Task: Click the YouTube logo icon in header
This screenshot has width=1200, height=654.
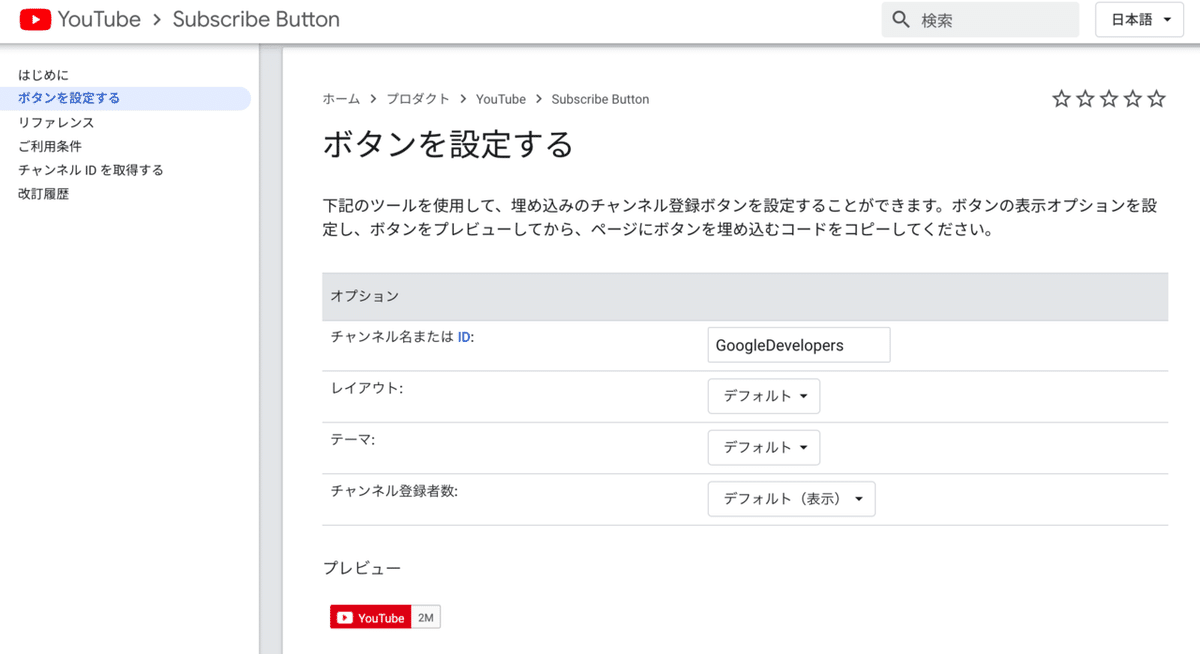Action: point(35,19)
